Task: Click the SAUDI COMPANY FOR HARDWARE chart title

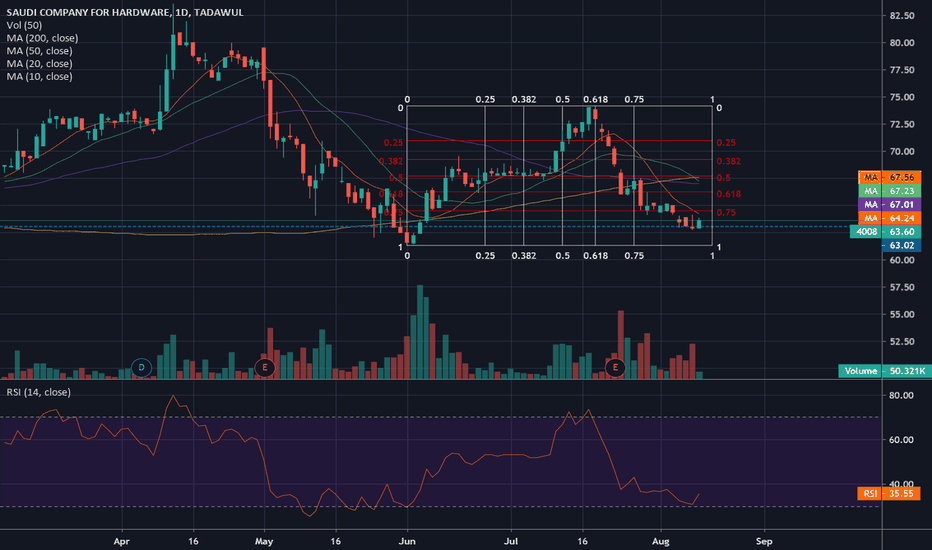Action: click(x=125, y=12)
